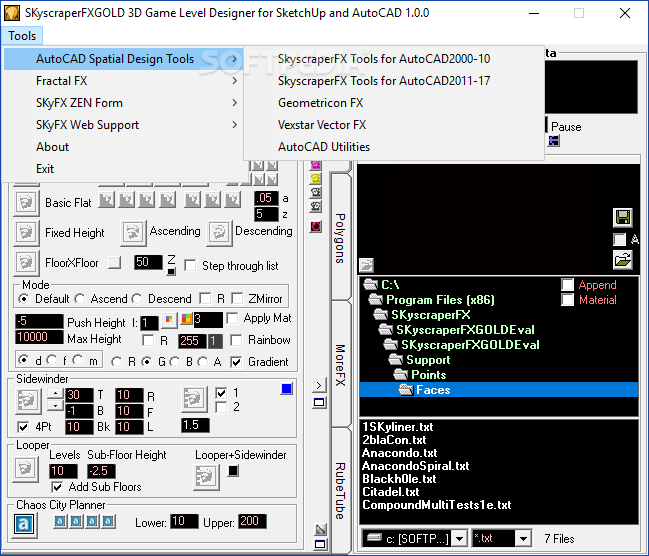
Task: Toggle the 4Pt checkbox
Action: coord(23,426)
